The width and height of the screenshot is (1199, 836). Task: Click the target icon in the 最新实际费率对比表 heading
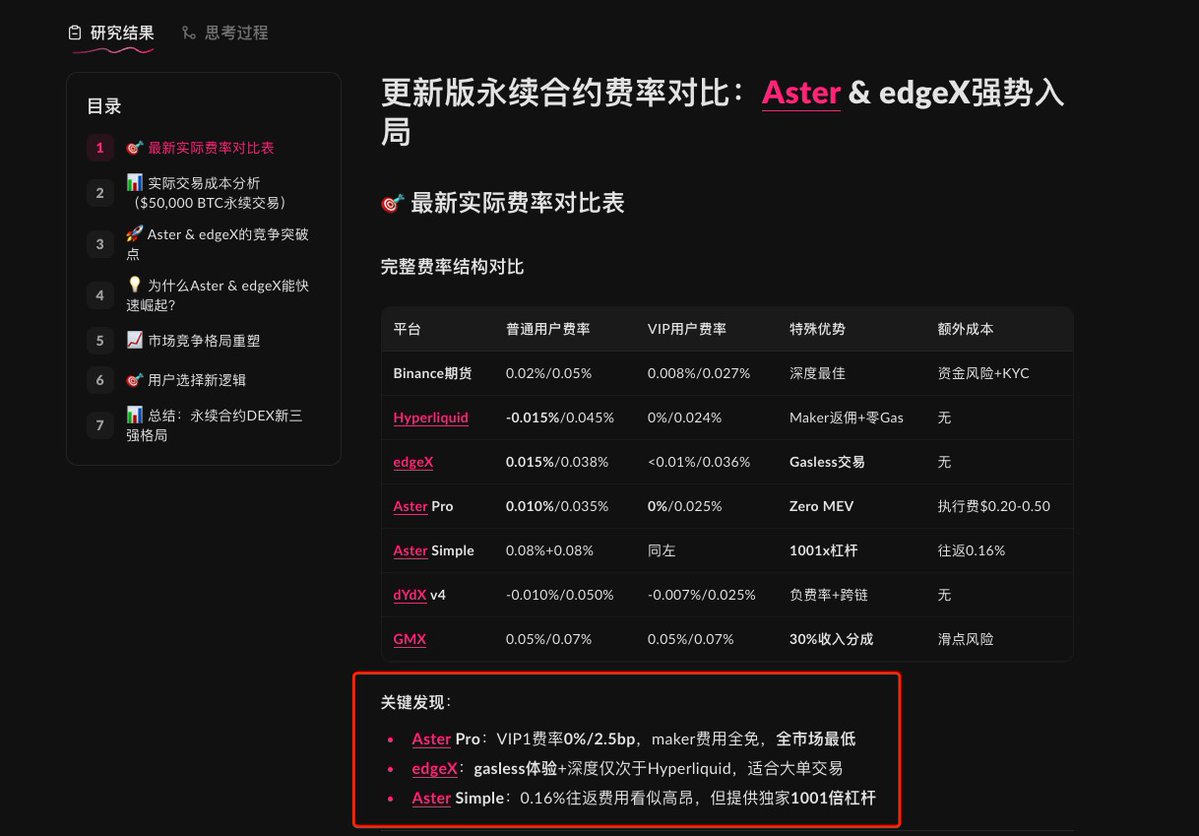tap(392, 203)
